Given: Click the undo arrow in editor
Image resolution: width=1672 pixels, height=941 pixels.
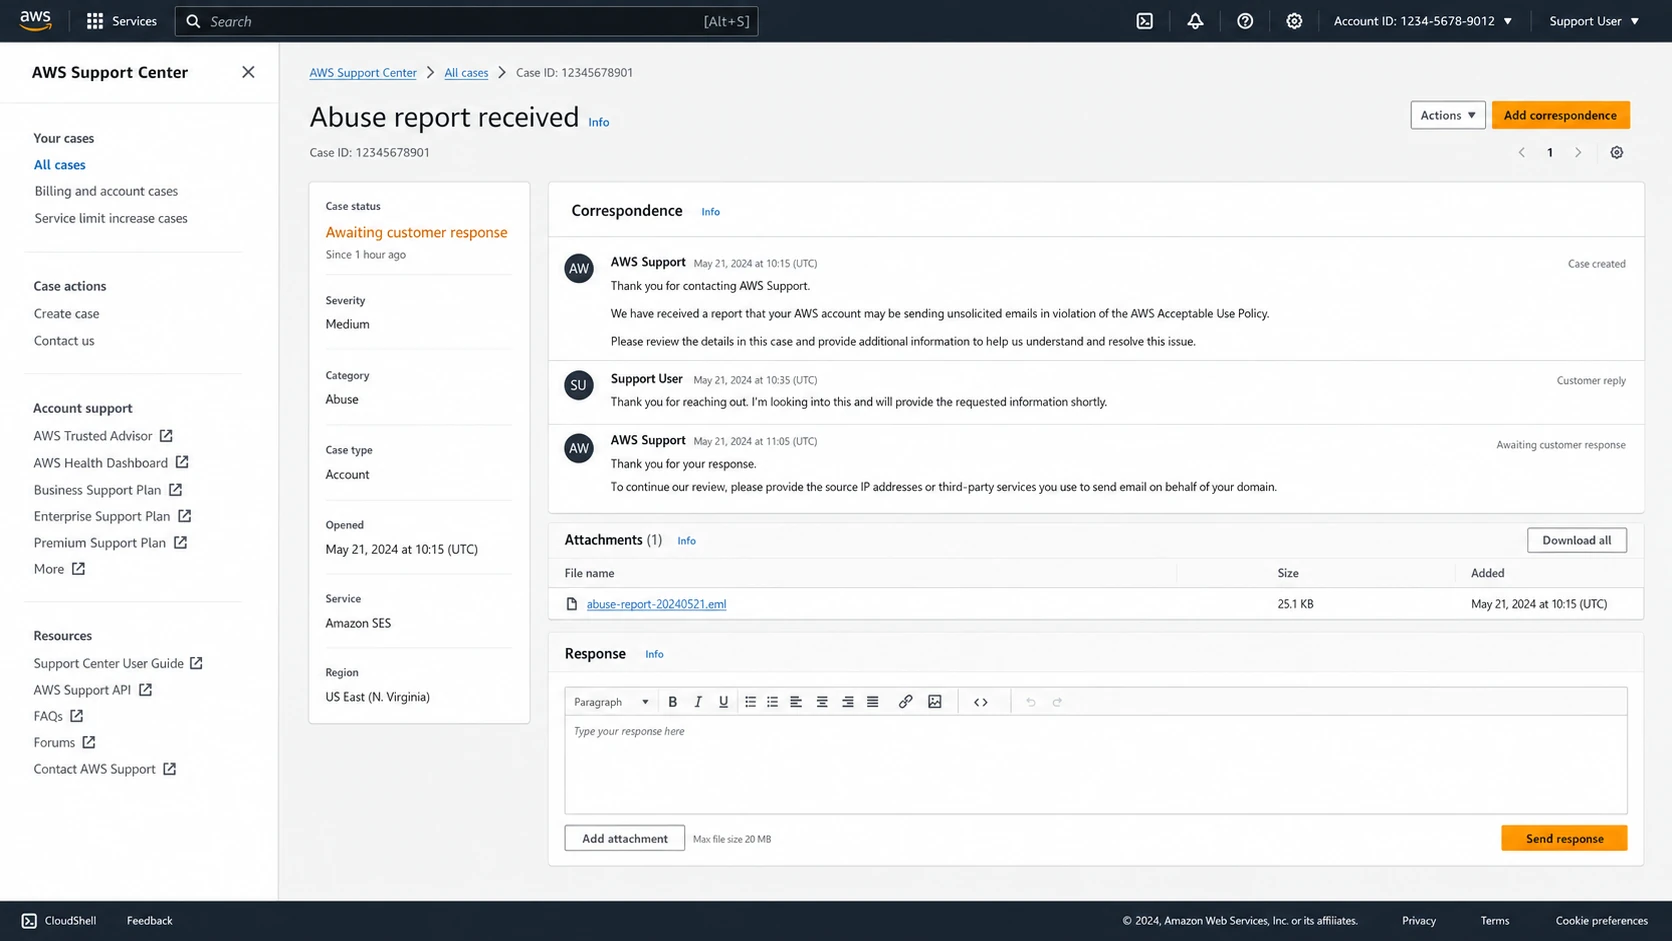Looking at the screenshot, I should point(1030,702).
